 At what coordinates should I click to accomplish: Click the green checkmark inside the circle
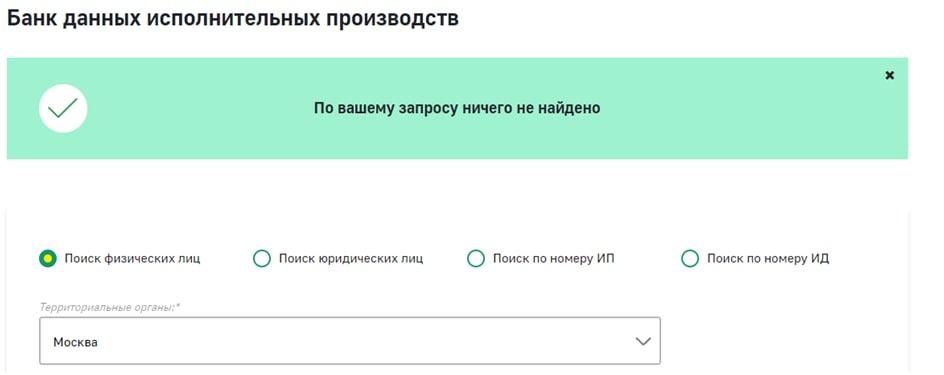coord(63,108)
